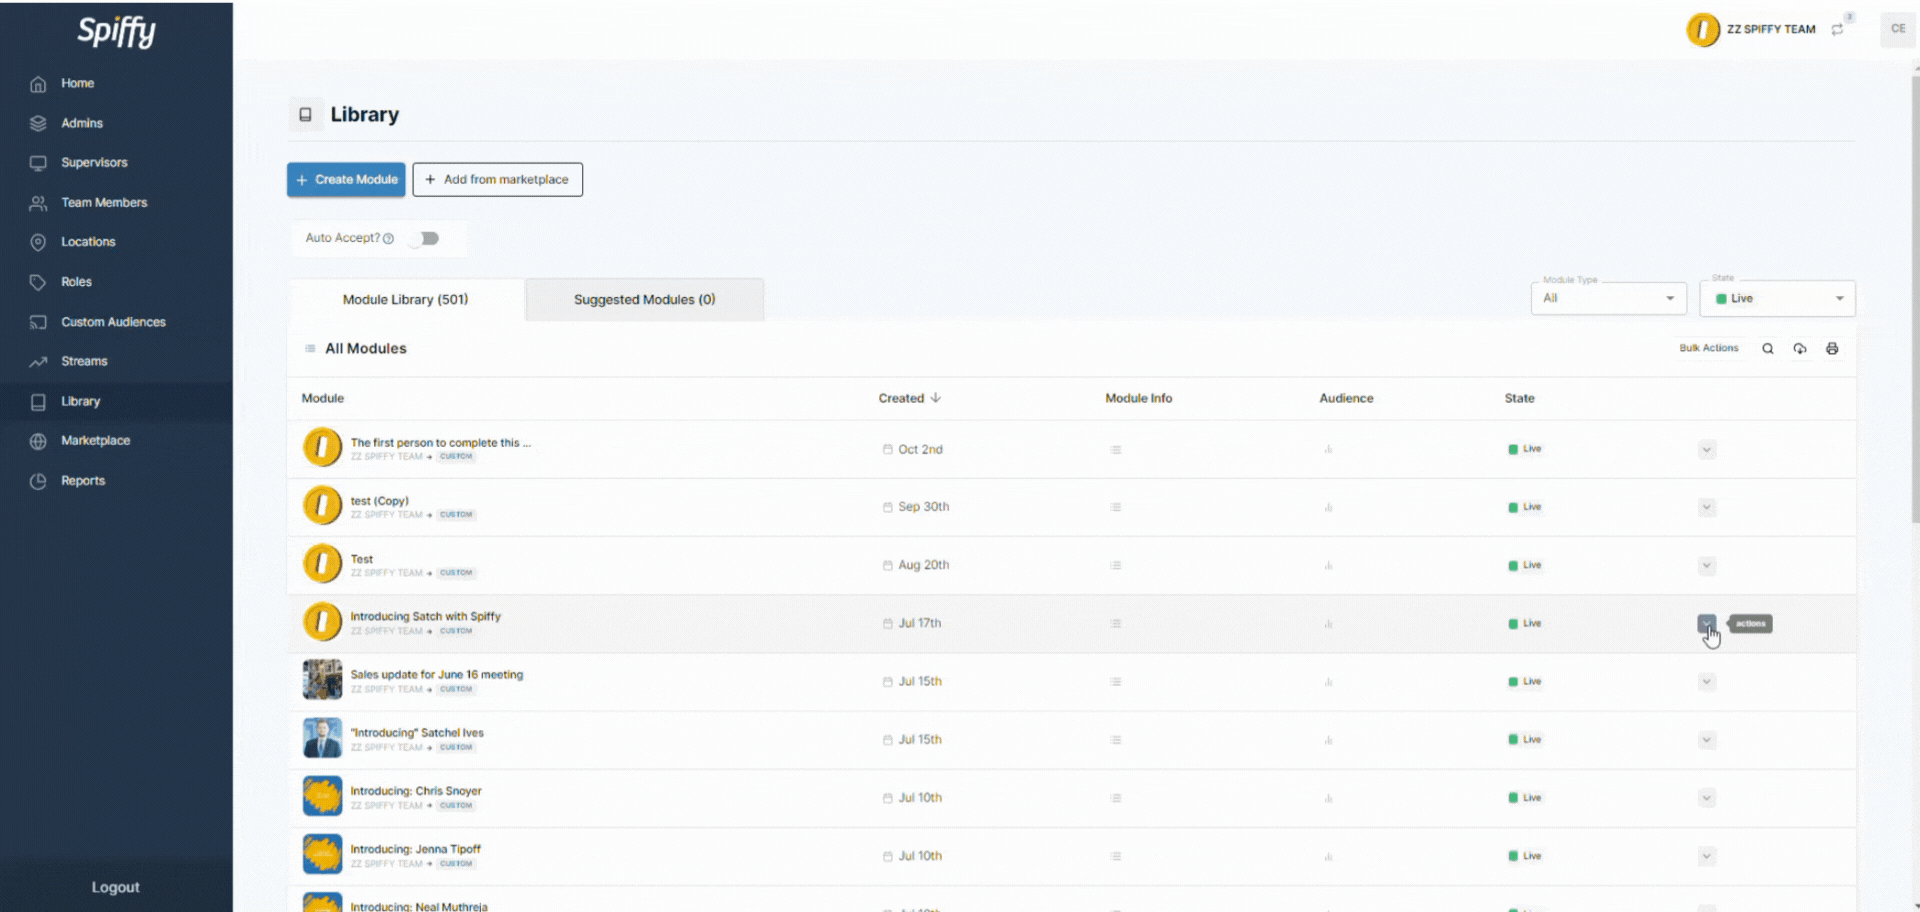Viewport: 1920px width, 912px height.
Task: Toggle the Auto Accept switch
Action: (x=427, y=239)
